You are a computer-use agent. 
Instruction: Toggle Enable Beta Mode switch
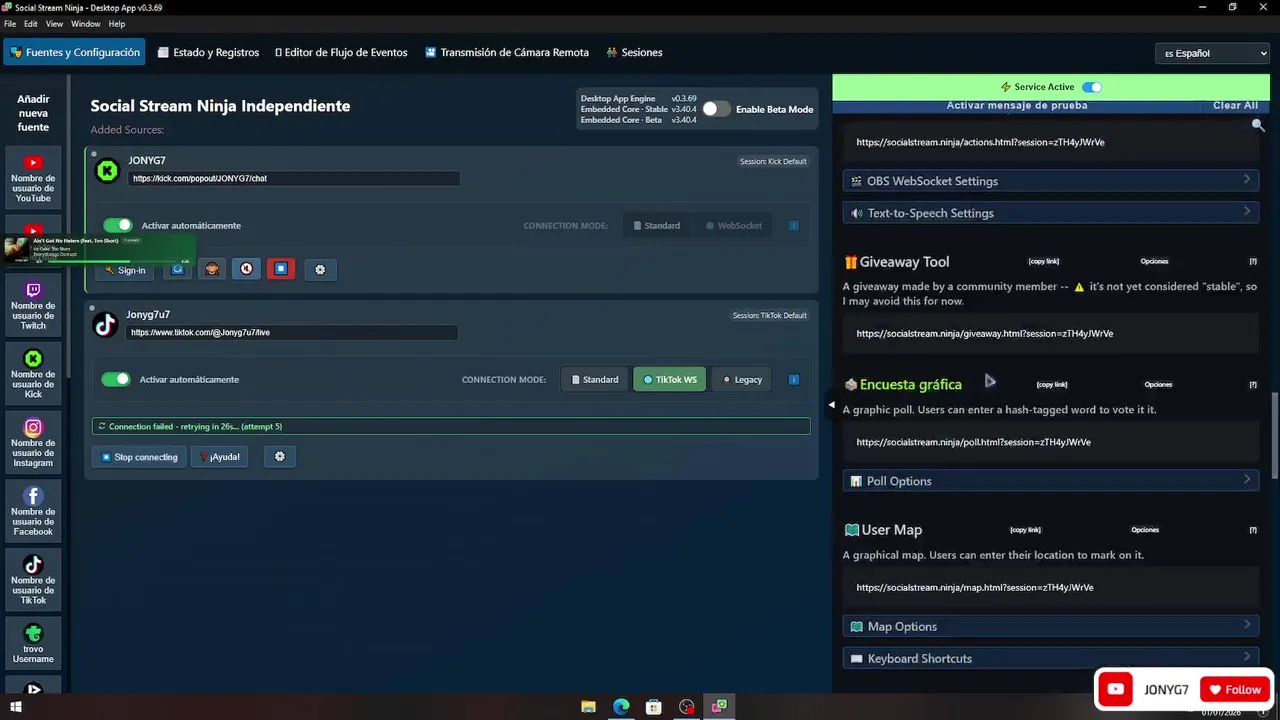coord(716,109)
